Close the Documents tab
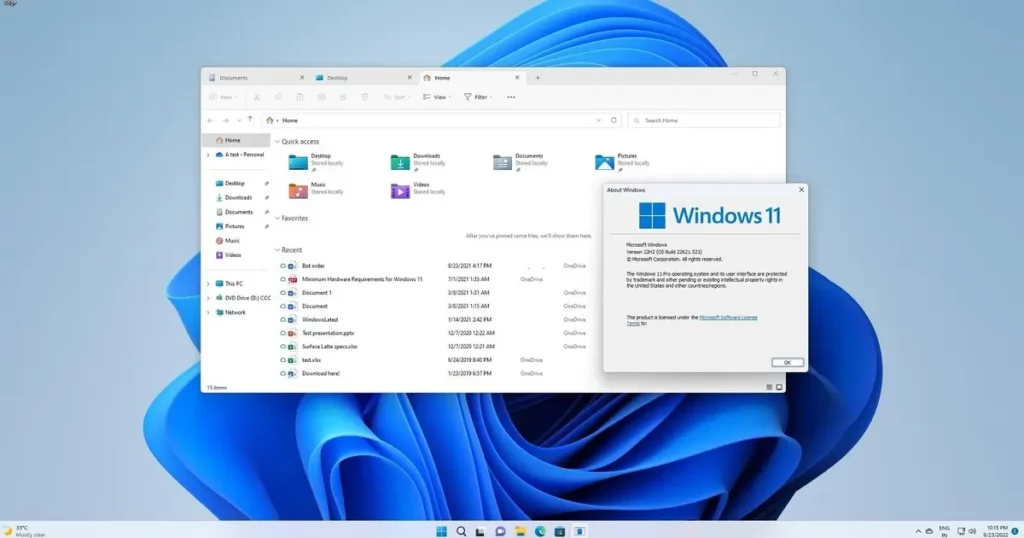 pyautogui.click(x=302, y=78)
